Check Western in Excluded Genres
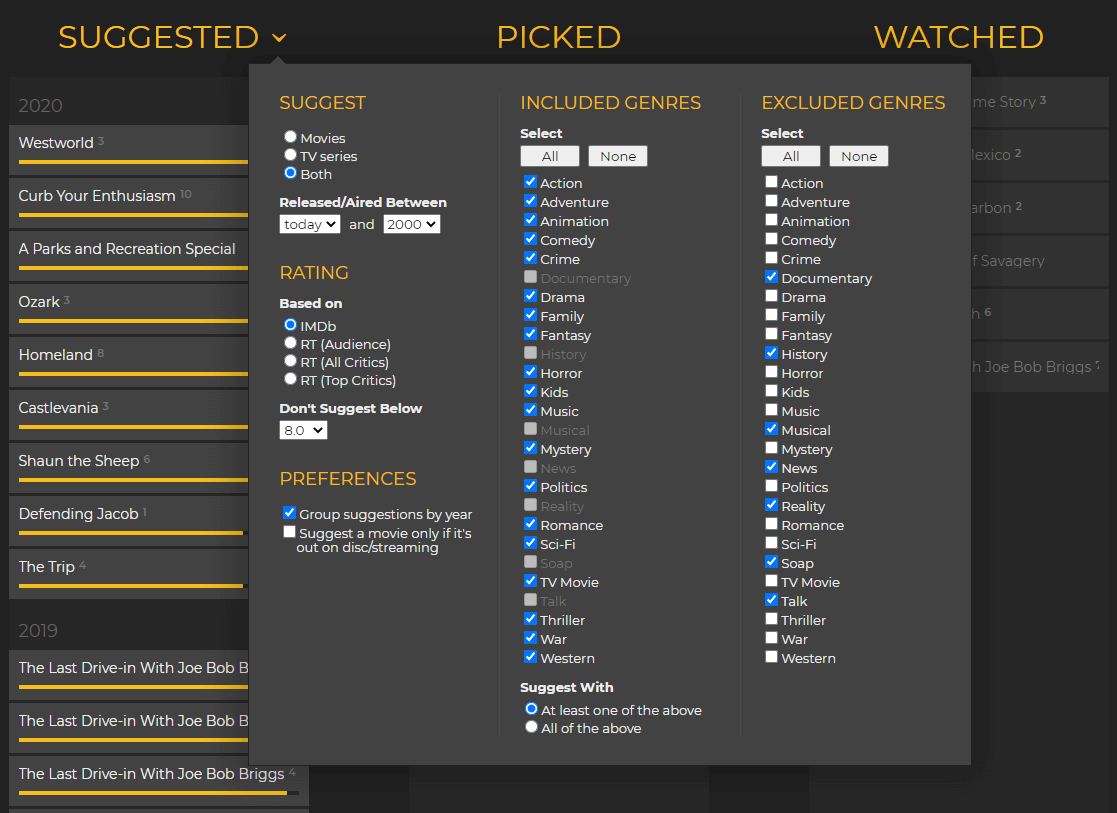The image size is (1117, 813). pyautogui.click(x=771, y=657)
